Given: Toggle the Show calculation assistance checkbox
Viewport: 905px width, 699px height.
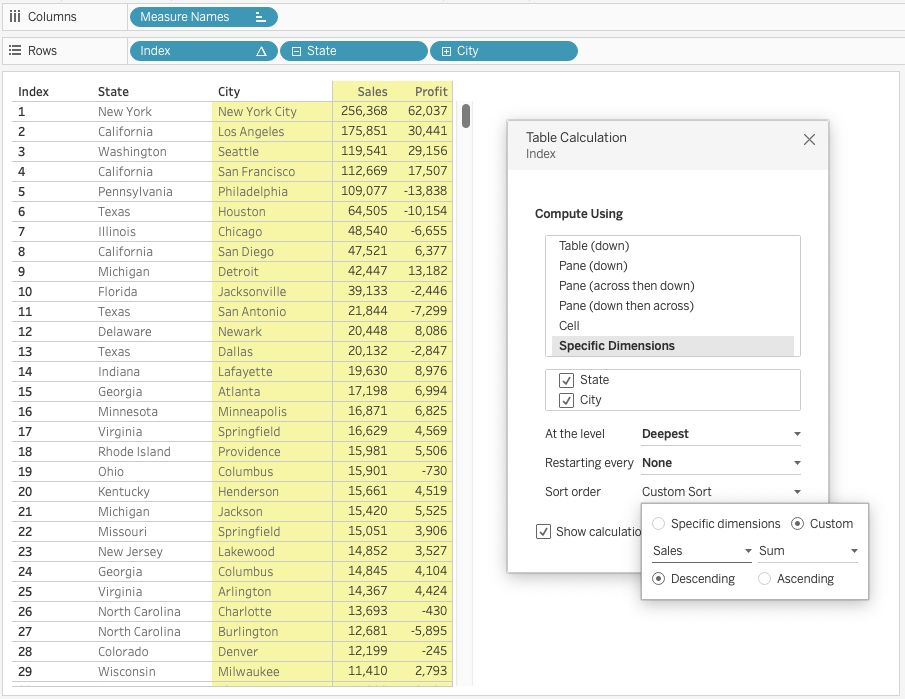Looking at the screenshot, I should click(x=543, y=531).
